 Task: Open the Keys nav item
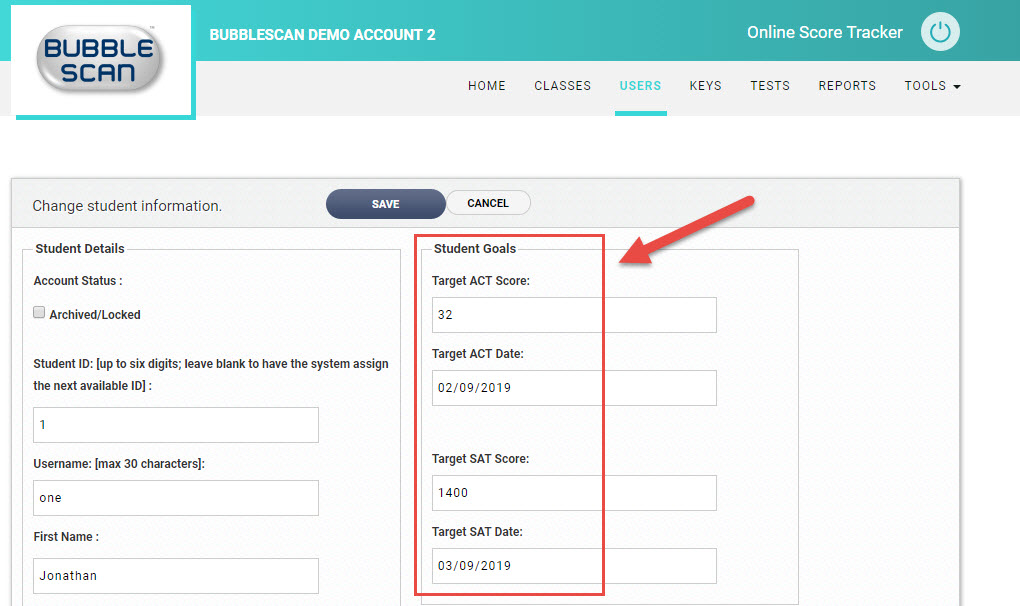tap(706, 86)
